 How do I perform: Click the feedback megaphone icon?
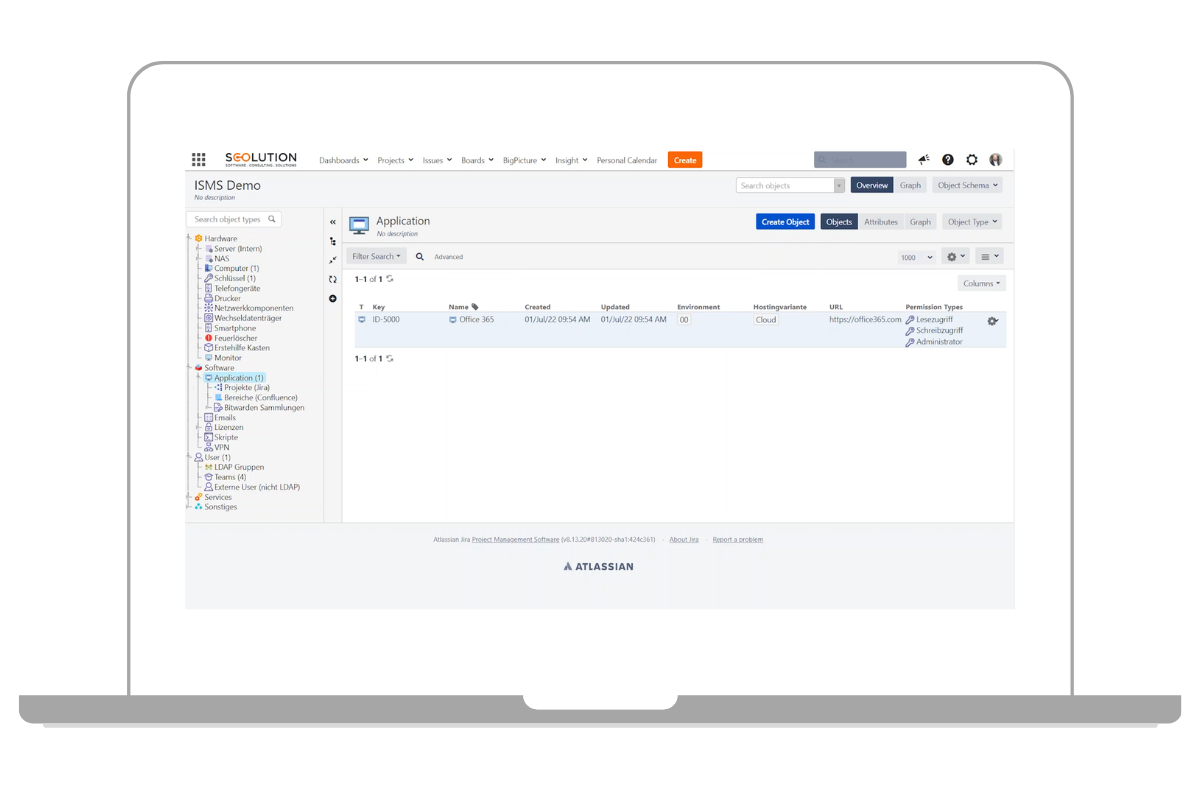[924, 160]
